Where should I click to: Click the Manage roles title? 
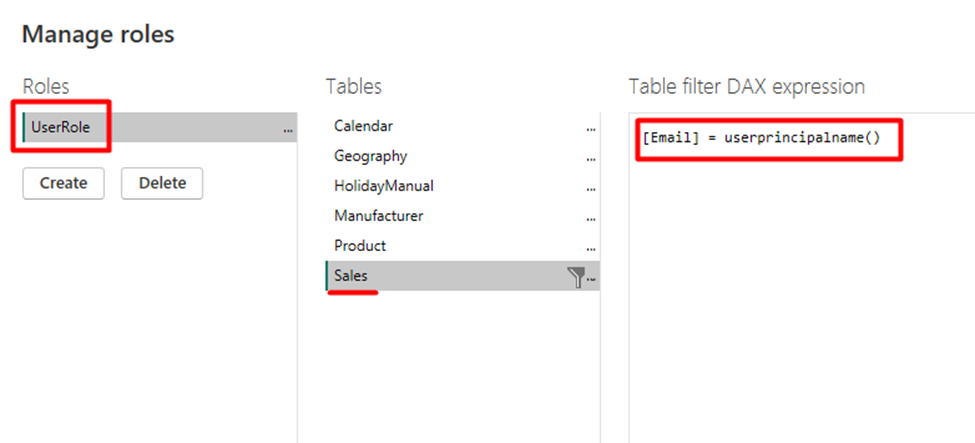click(98, 34)
